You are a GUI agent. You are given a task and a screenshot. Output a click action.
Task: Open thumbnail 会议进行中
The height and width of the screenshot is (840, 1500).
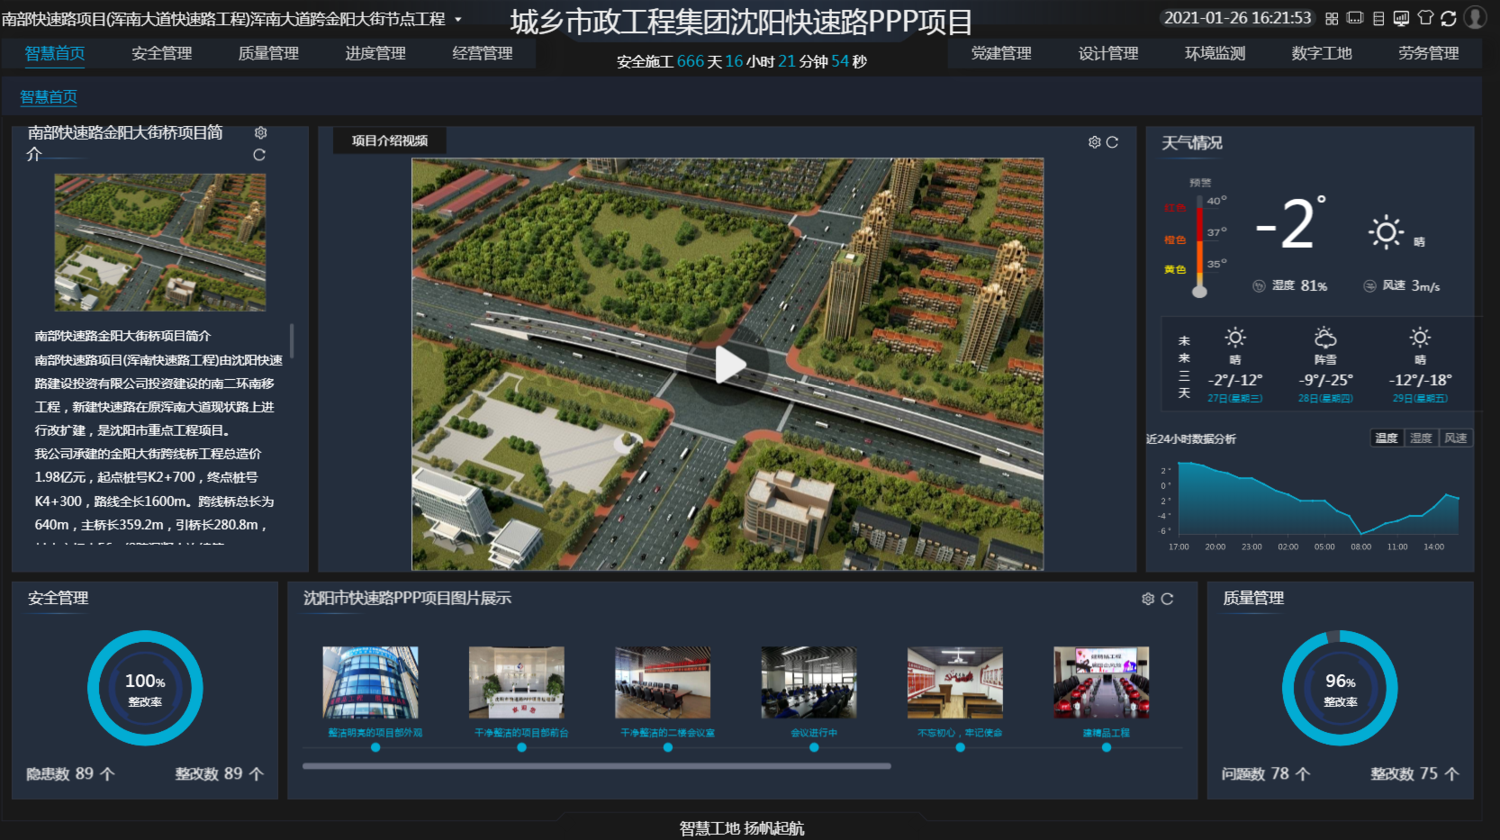tap(809, 682)
